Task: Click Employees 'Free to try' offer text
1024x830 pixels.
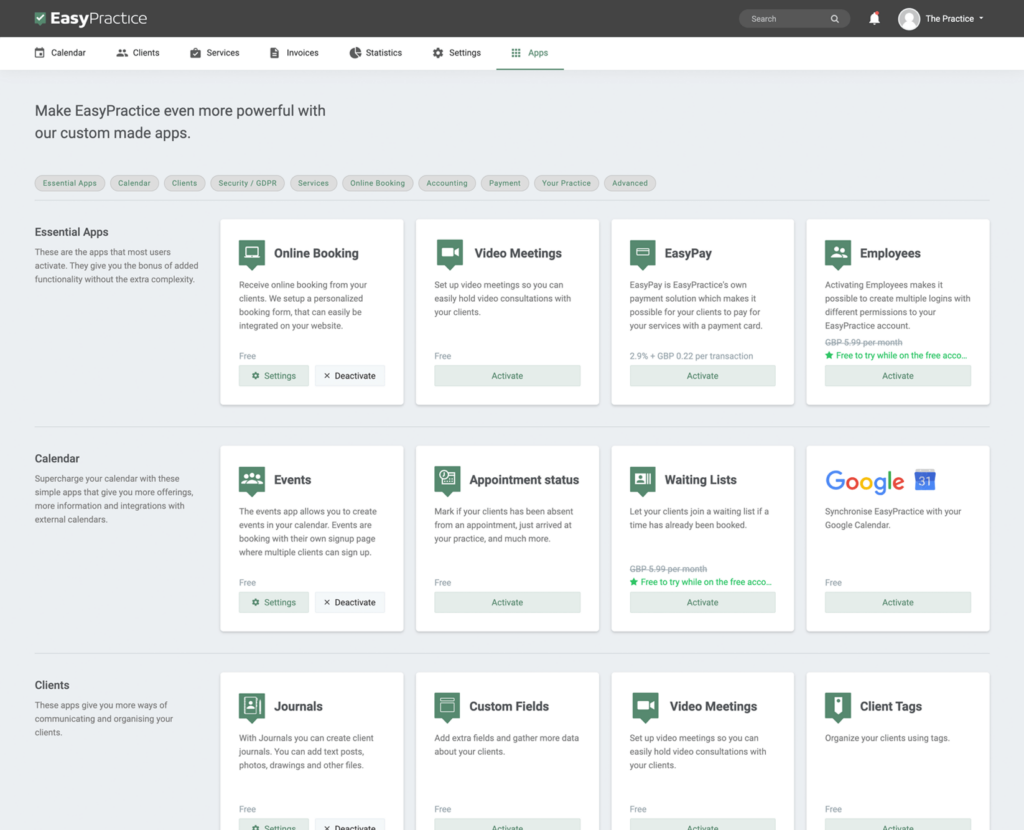Action: pos(901,355)
